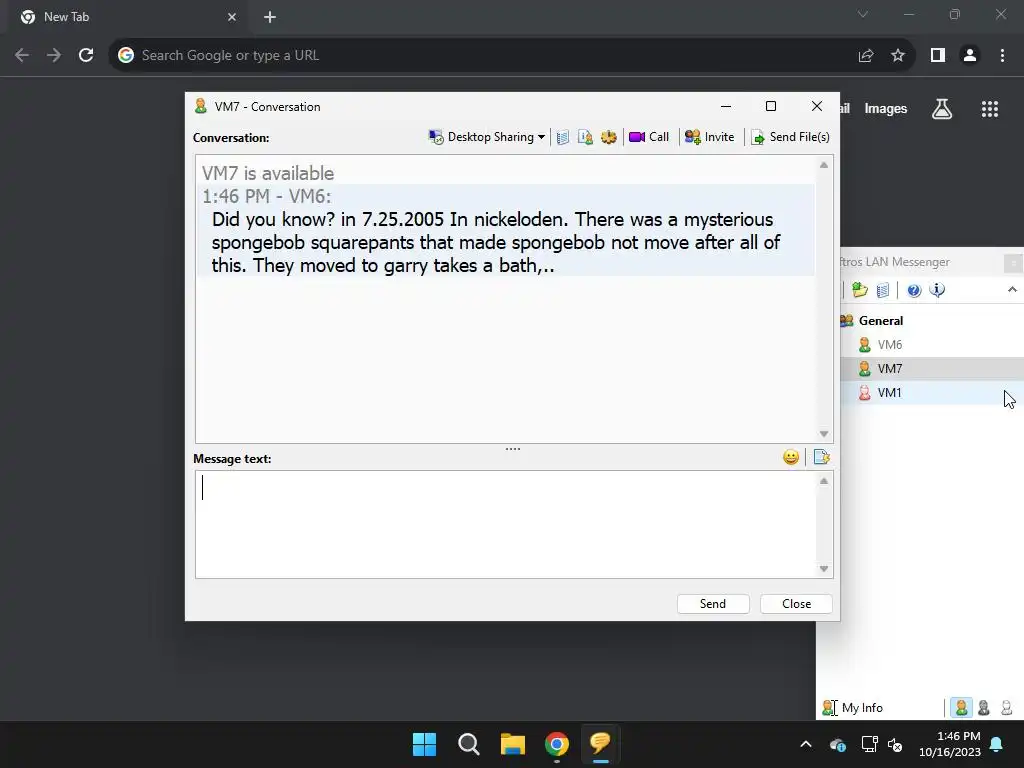This screenshot has height=768, width=1024.
Task: Click message text box scroll up arrow
Action: tap(824, 481)
